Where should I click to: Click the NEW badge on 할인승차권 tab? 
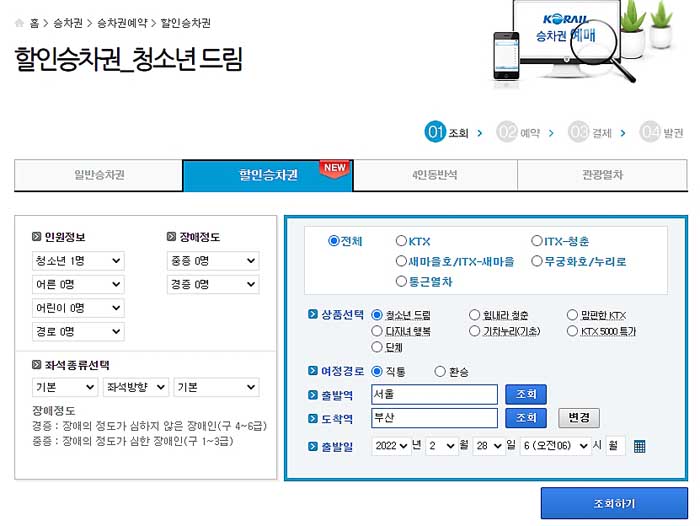pyautogui.click(x=335, y=169)
